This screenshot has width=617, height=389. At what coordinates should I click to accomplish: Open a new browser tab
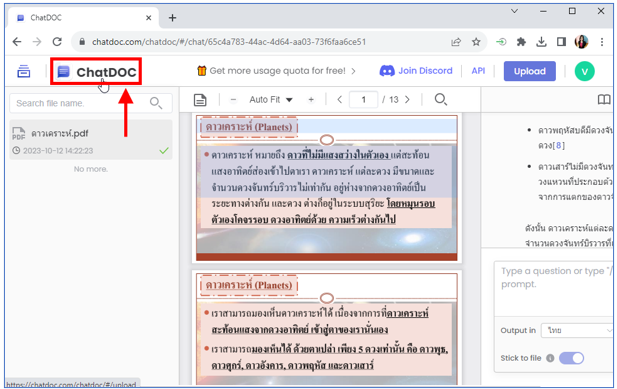[x=172, y=18]
